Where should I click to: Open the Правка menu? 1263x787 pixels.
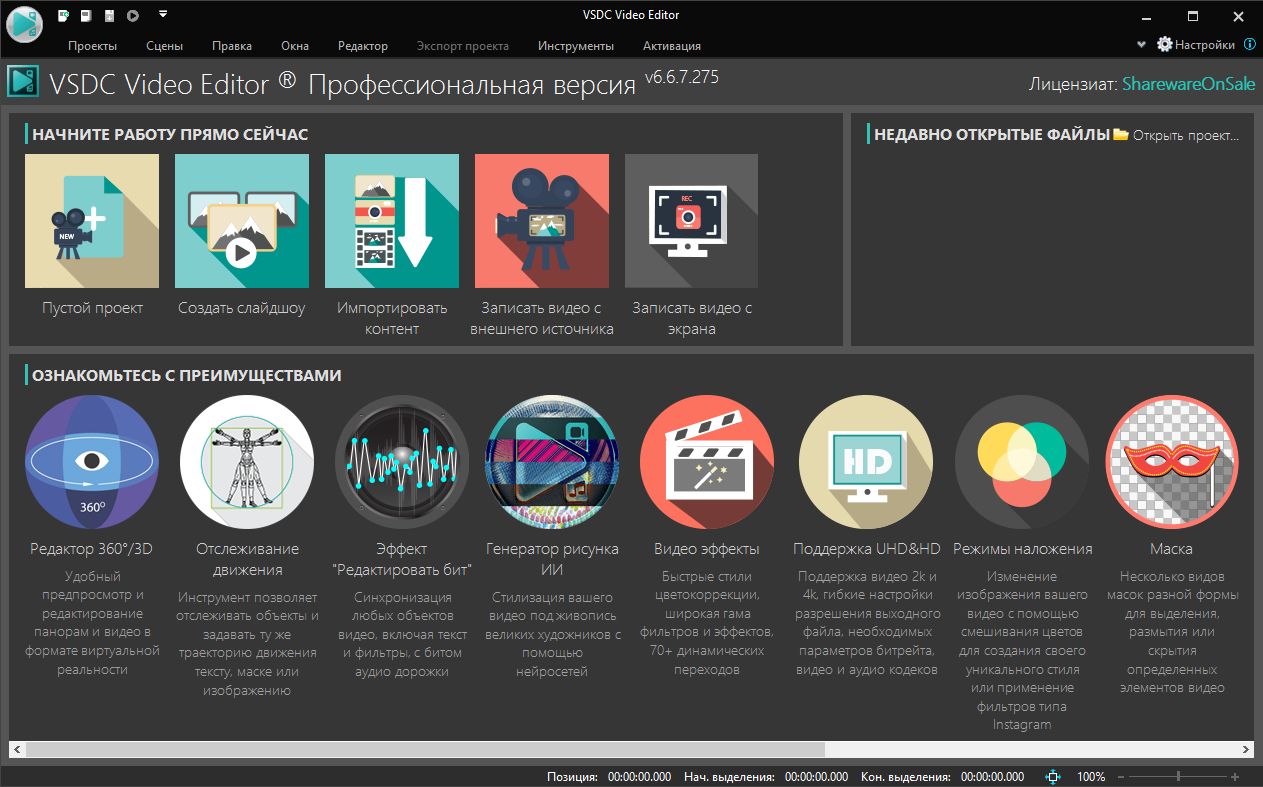232,45
